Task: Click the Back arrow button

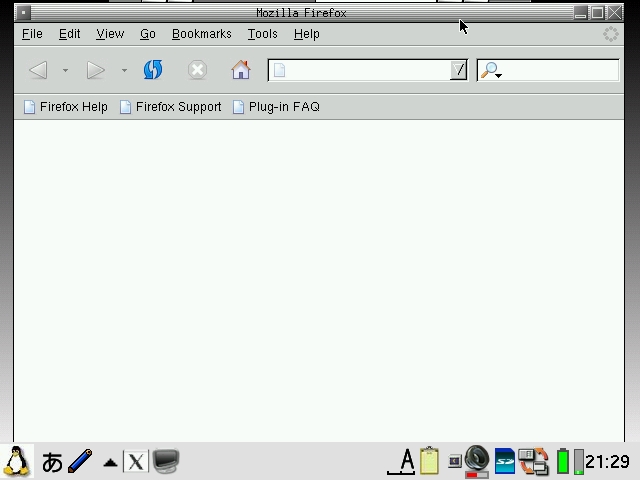Action: 39,70
